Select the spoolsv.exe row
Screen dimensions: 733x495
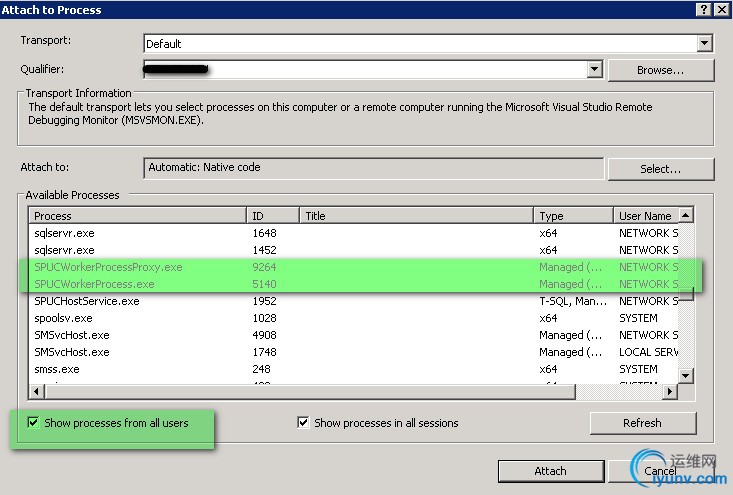point(354,318)
